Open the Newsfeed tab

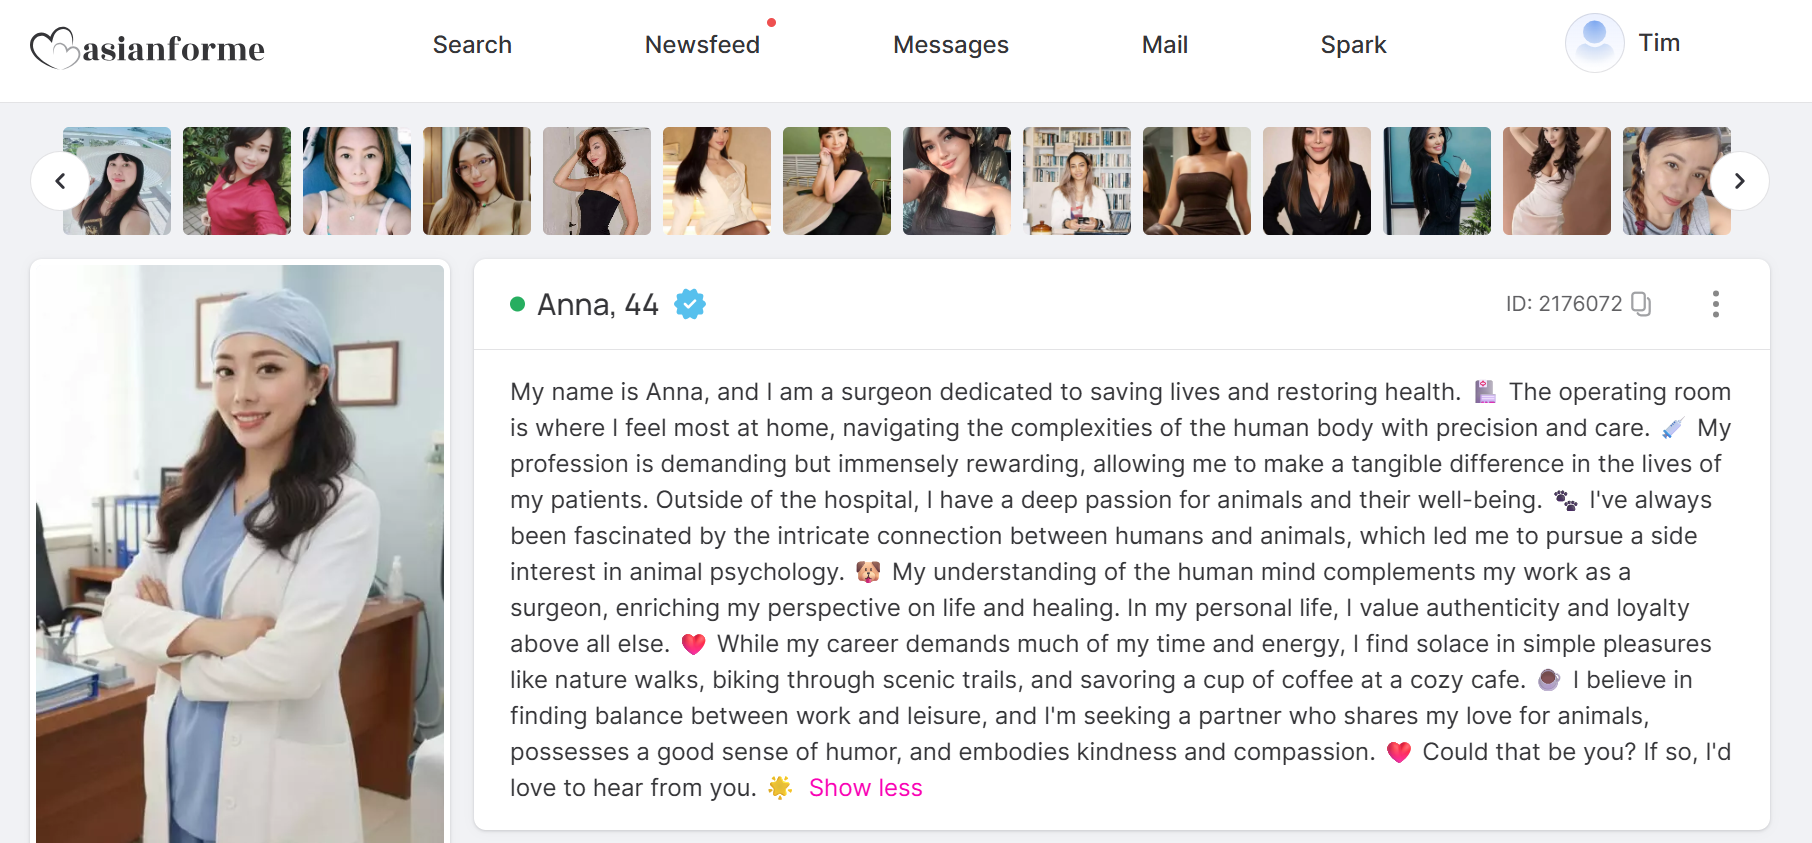(702, 45)
